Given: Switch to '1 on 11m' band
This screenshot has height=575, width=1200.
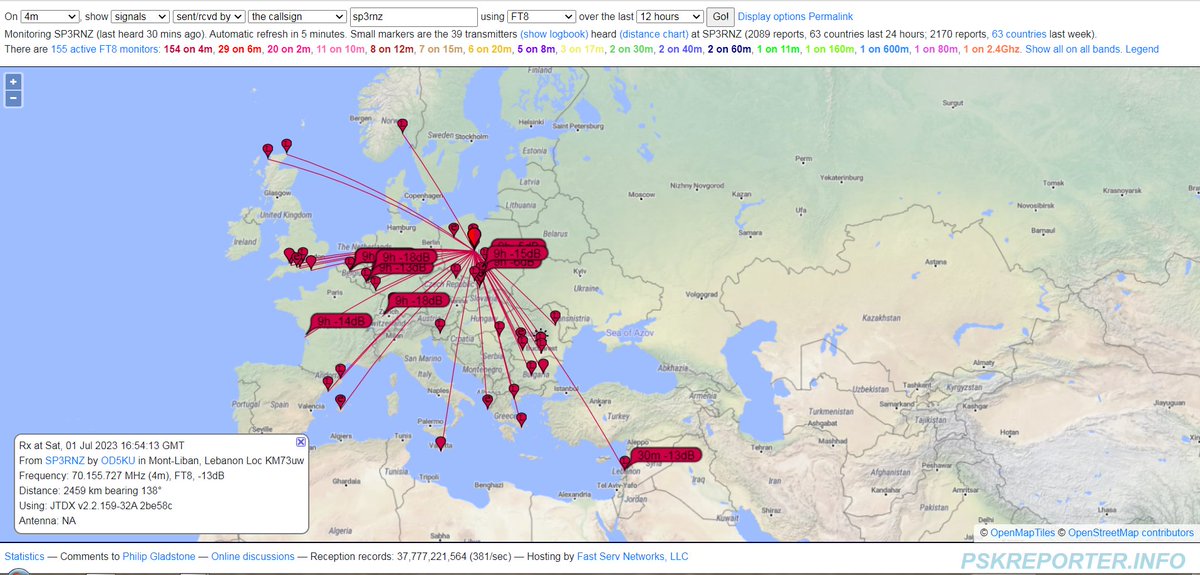Looking at the screenshot, I should [x=779, y=49].
